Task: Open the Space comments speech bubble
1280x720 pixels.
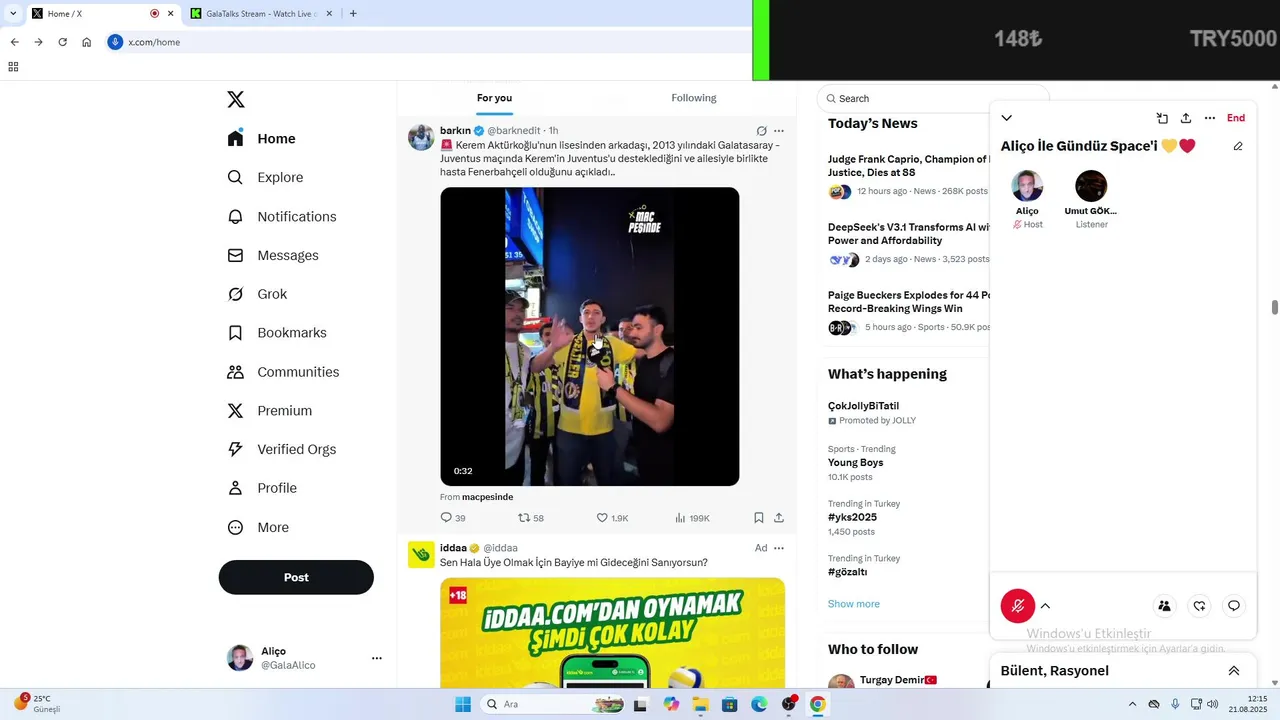Action: (x=1234, y=606)
